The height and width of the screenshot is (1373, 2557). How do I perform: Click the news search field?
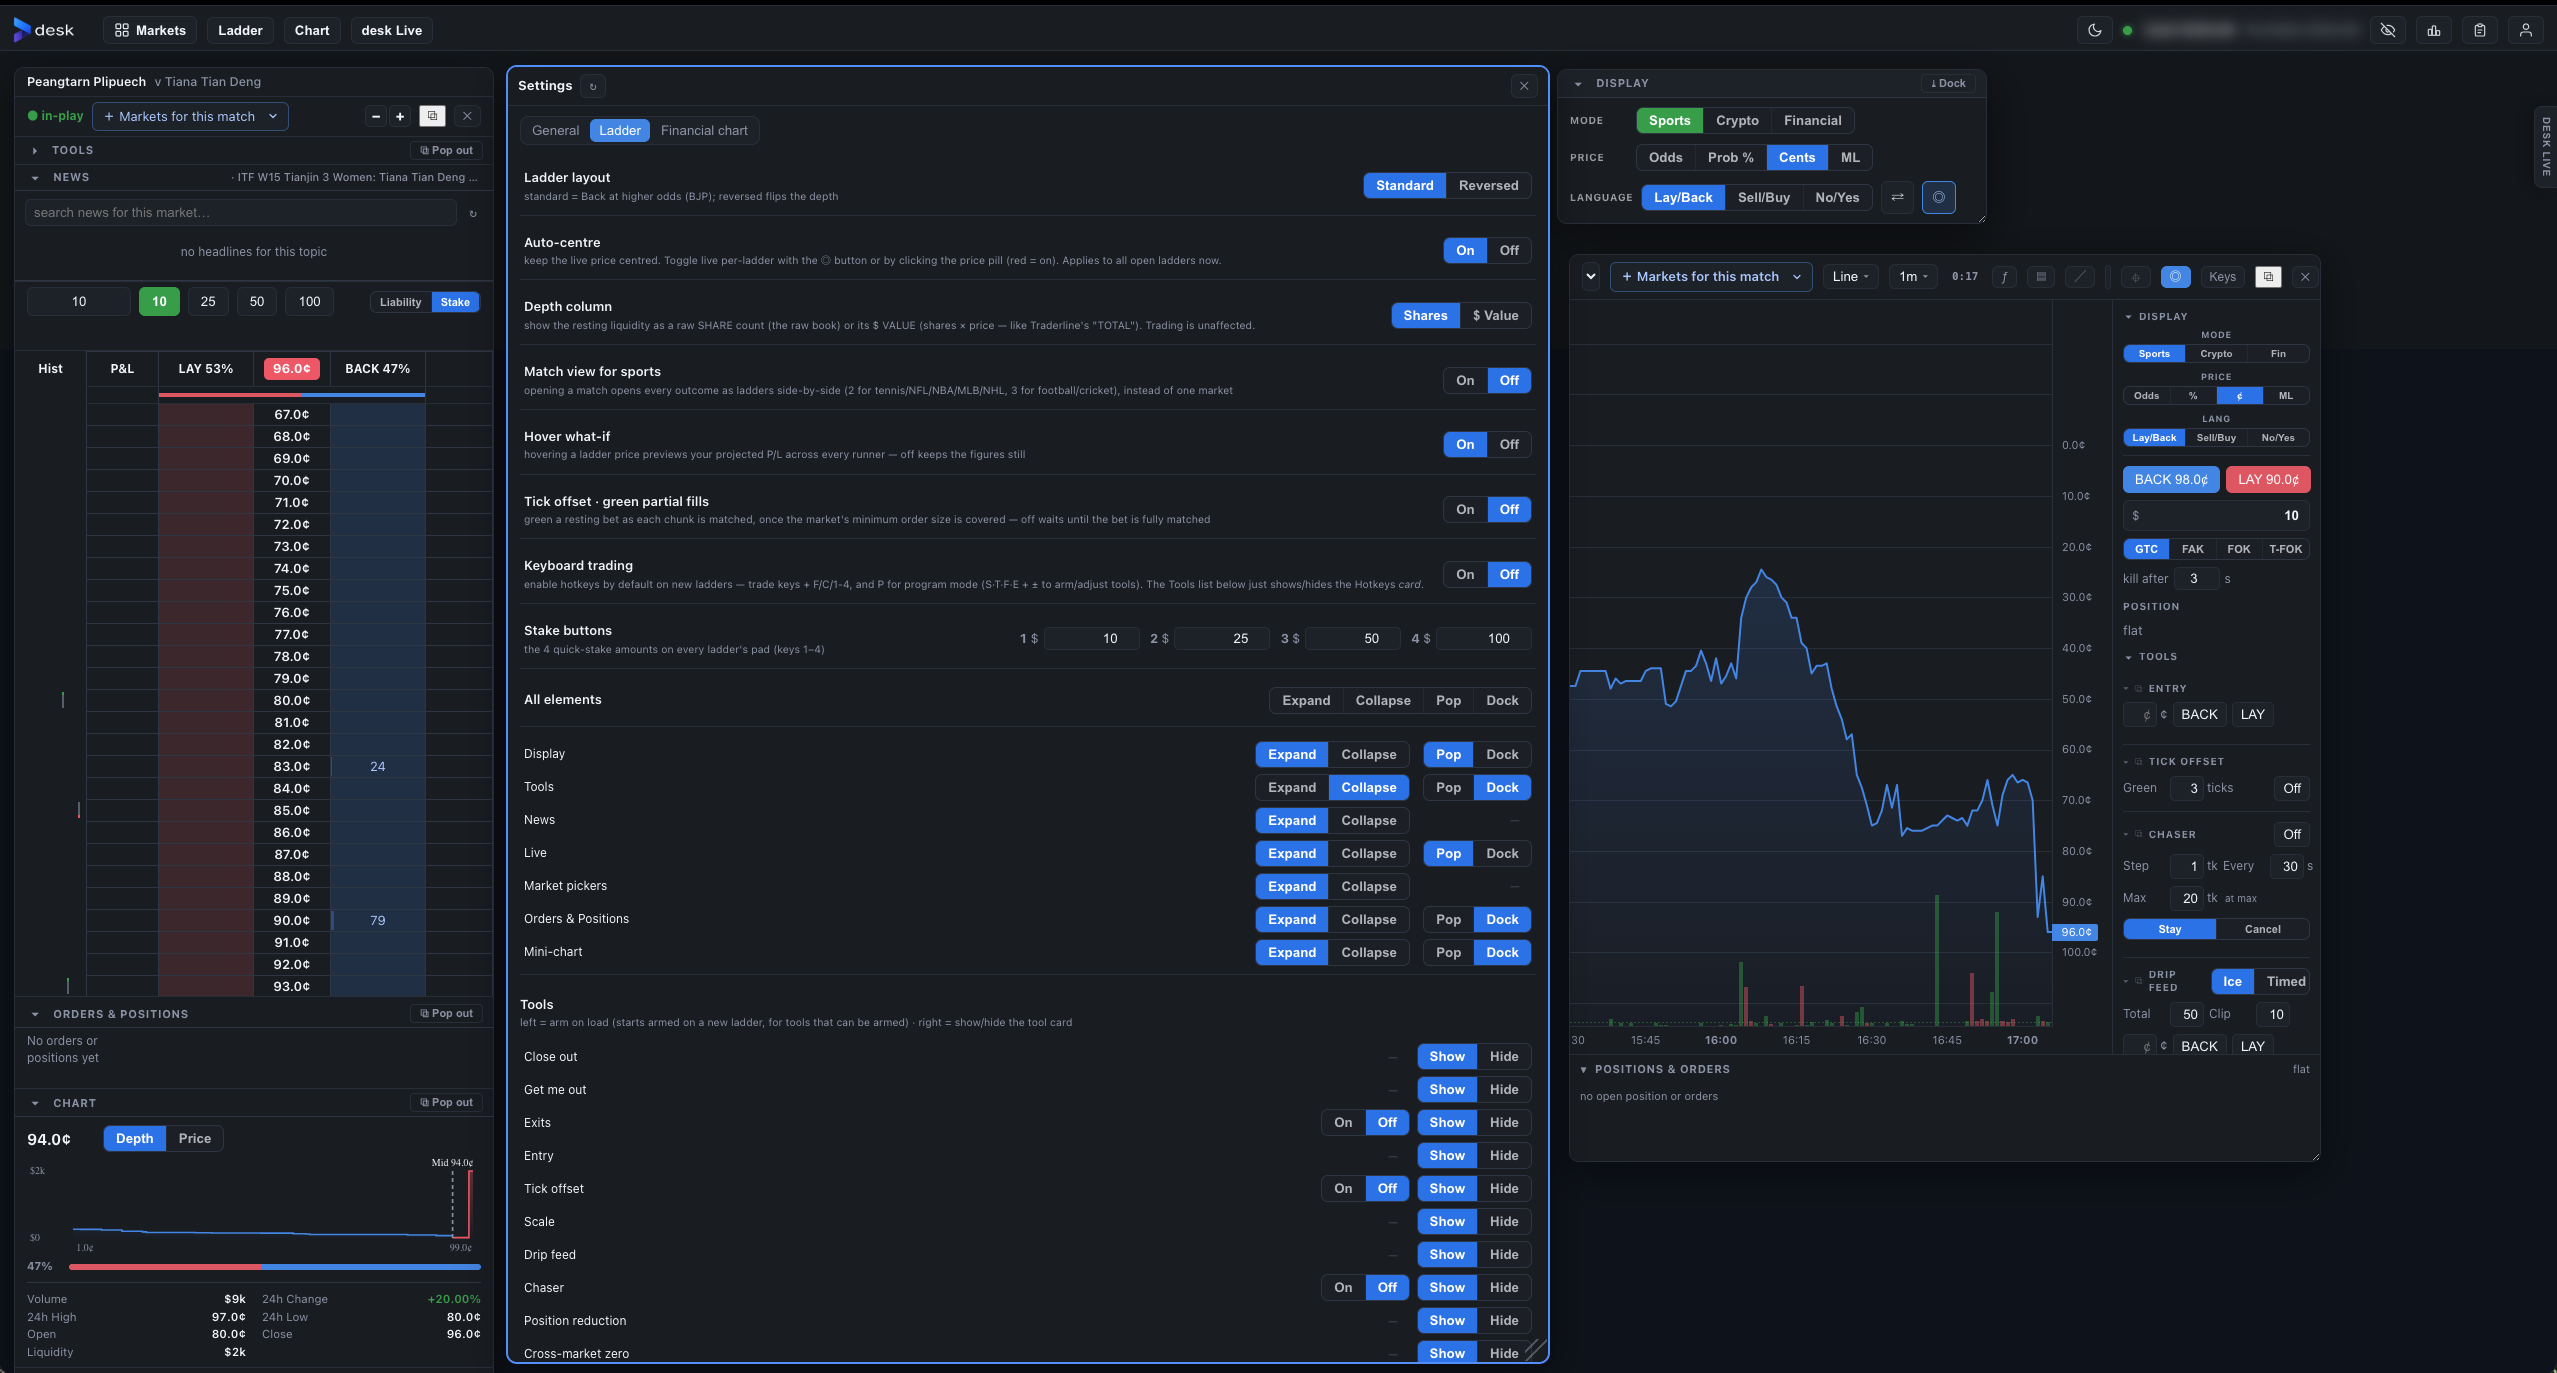click(x=240, y=213)
